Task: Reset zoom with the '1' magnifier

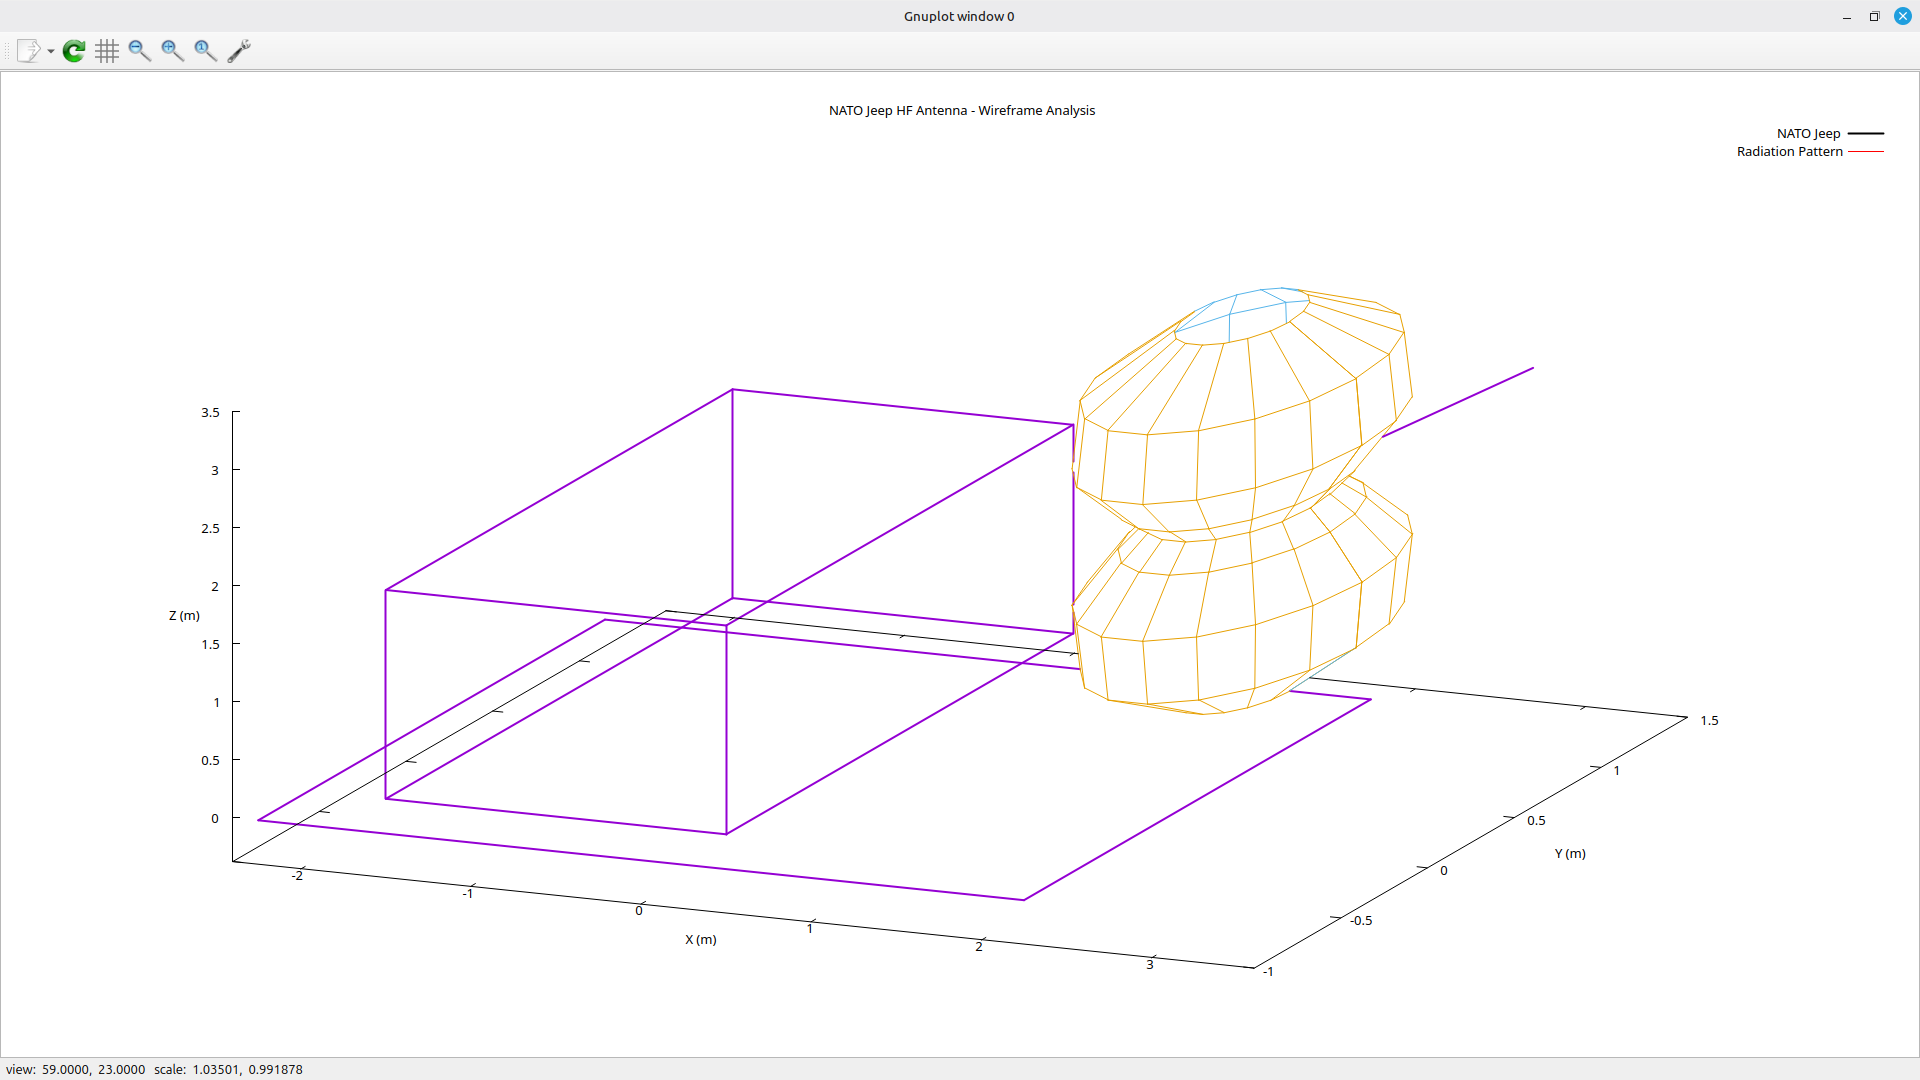Action: click(x=206, y=51)
